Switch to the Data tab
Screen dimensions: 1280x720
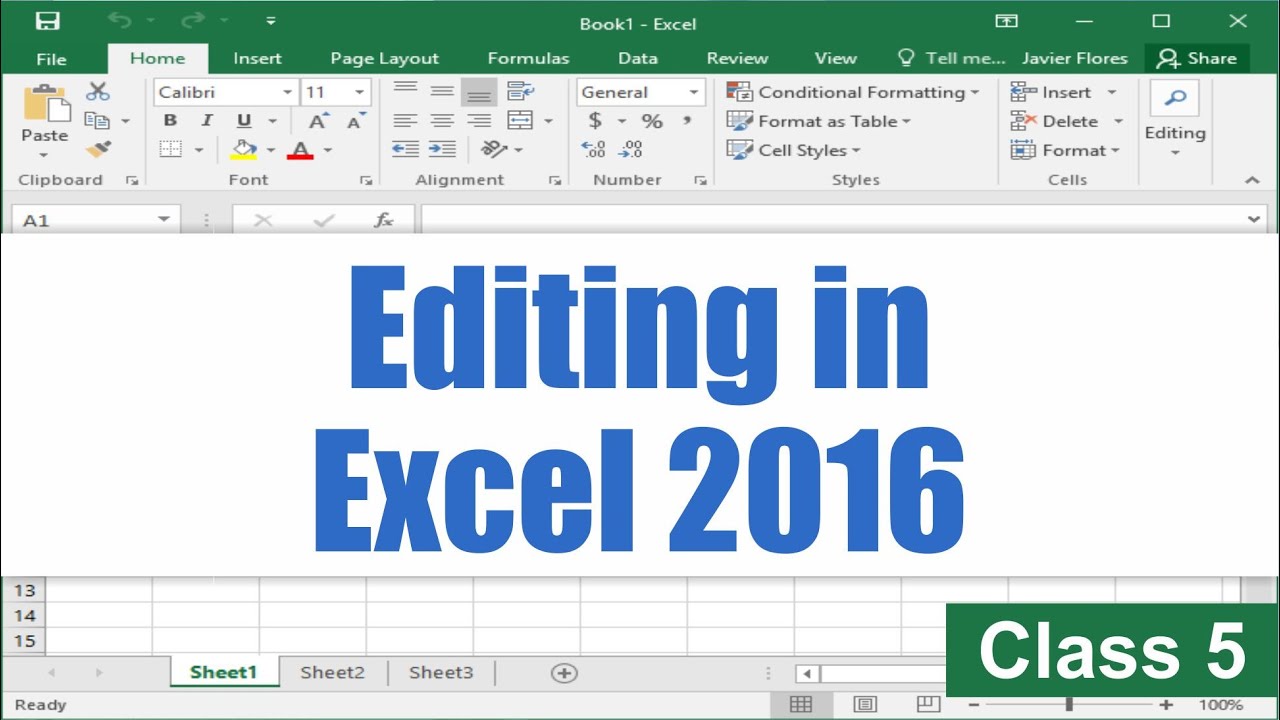click(x=638, y=58)
